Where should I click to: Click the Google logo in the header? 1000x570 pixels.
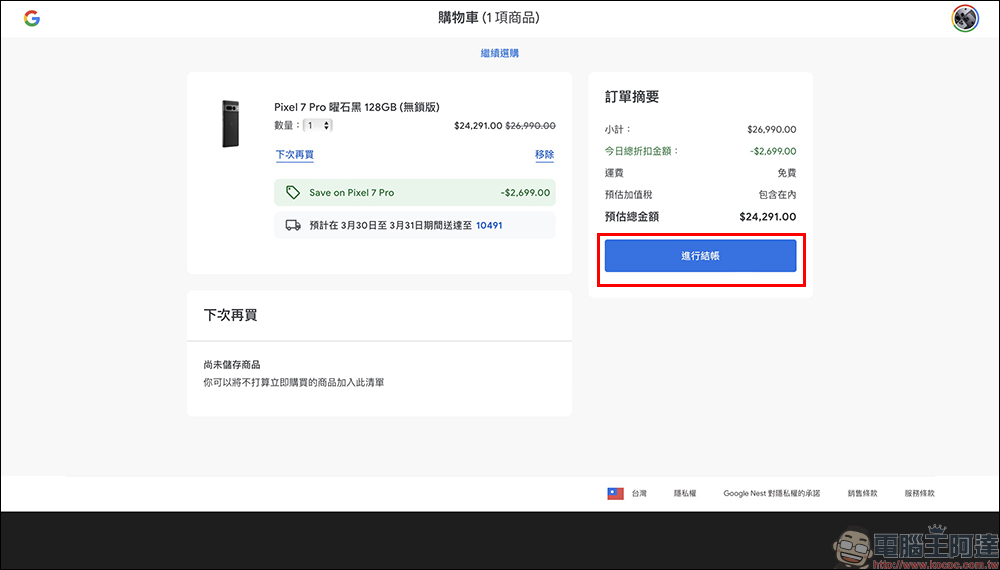coord(32,18)
